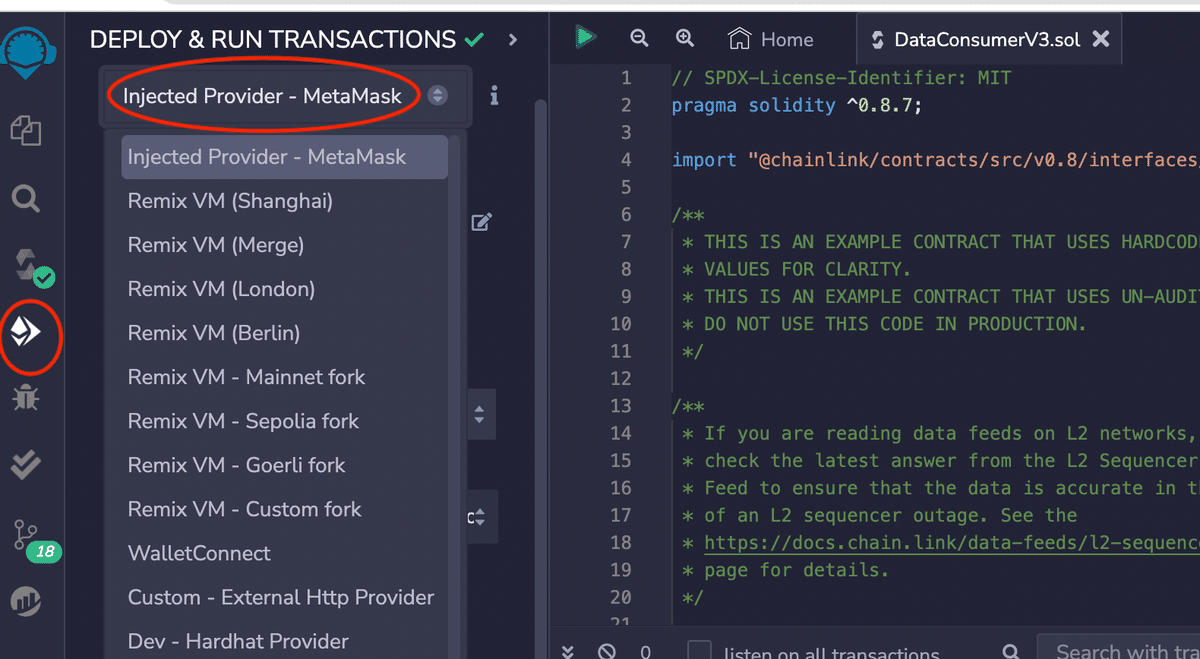
Task: Select Remix VM - Mainnet fork option
Action: 284,377
